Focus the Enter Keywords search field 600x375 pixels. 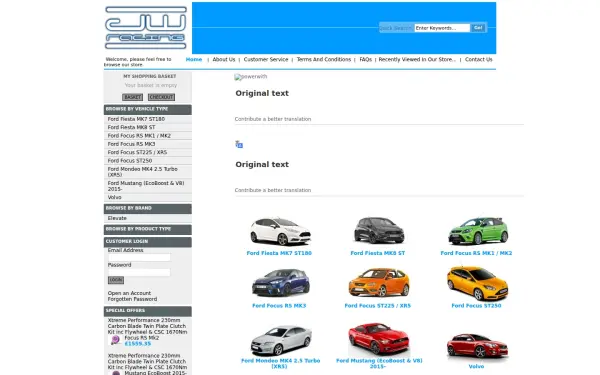coord(442,28)
